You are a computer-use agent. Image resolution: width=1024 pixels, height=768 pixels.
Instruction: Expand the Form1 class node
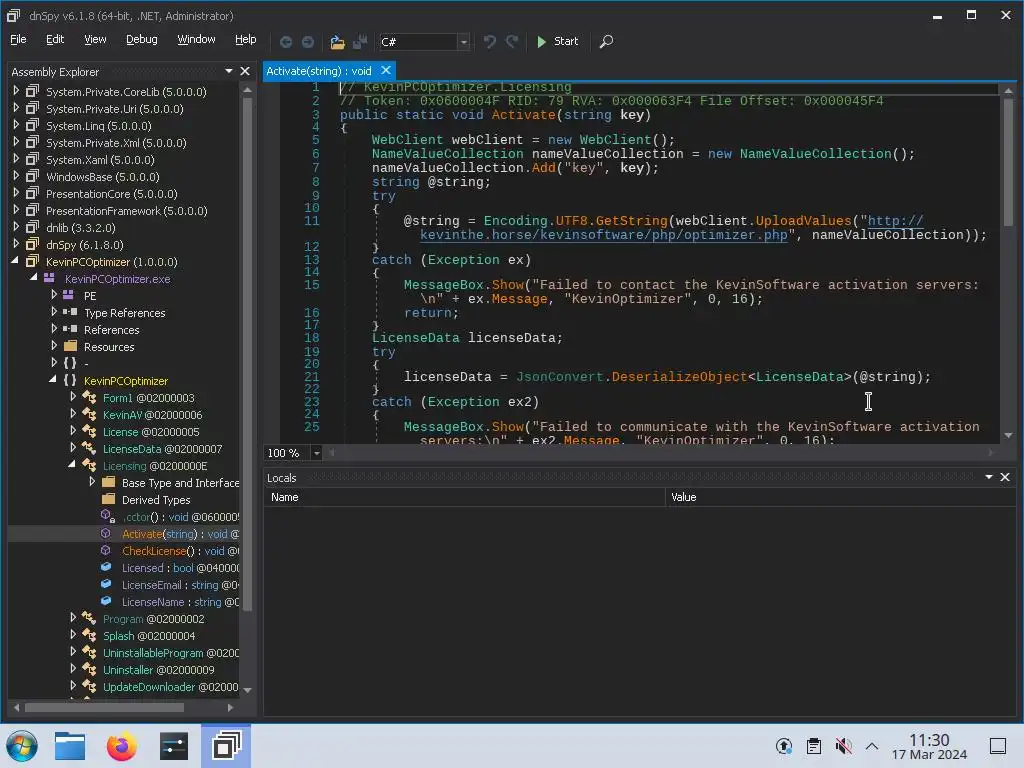coord(73,396)
